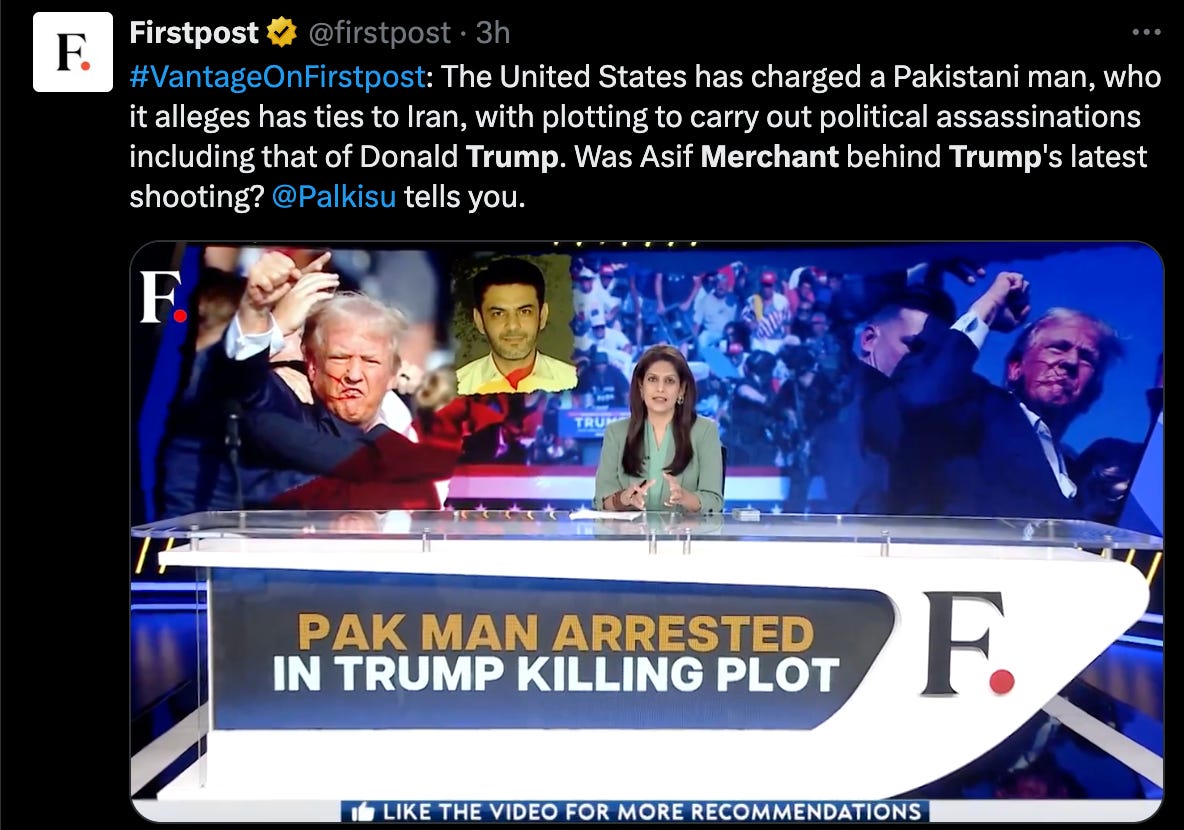
Task: Click the white F logo in the video's top-left corner
Action: click(163, 297)
